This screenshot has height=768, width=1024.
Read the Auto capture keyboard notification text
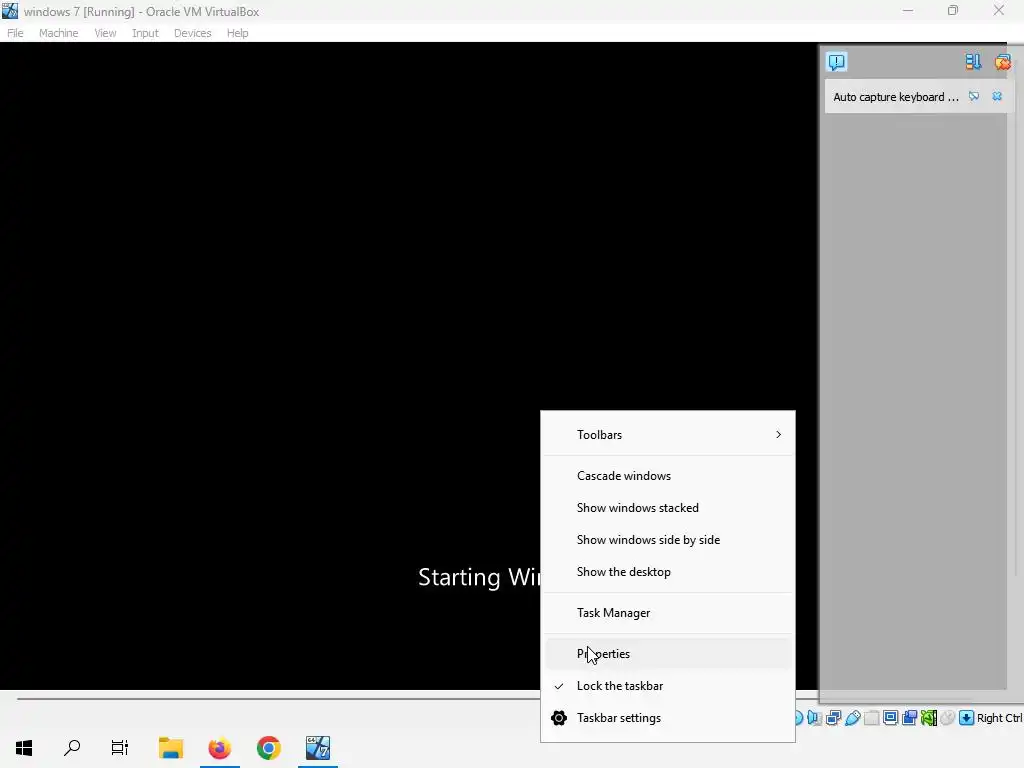click(895, 97)
